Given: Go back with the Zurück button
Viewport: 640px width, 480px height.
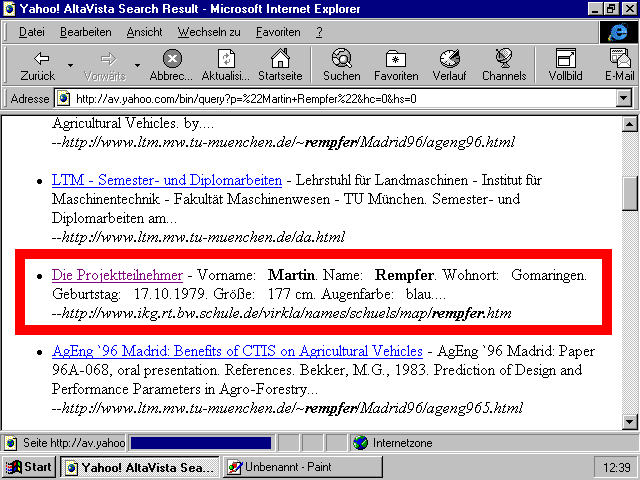Looking at the screenshot, I should point(38,65).
